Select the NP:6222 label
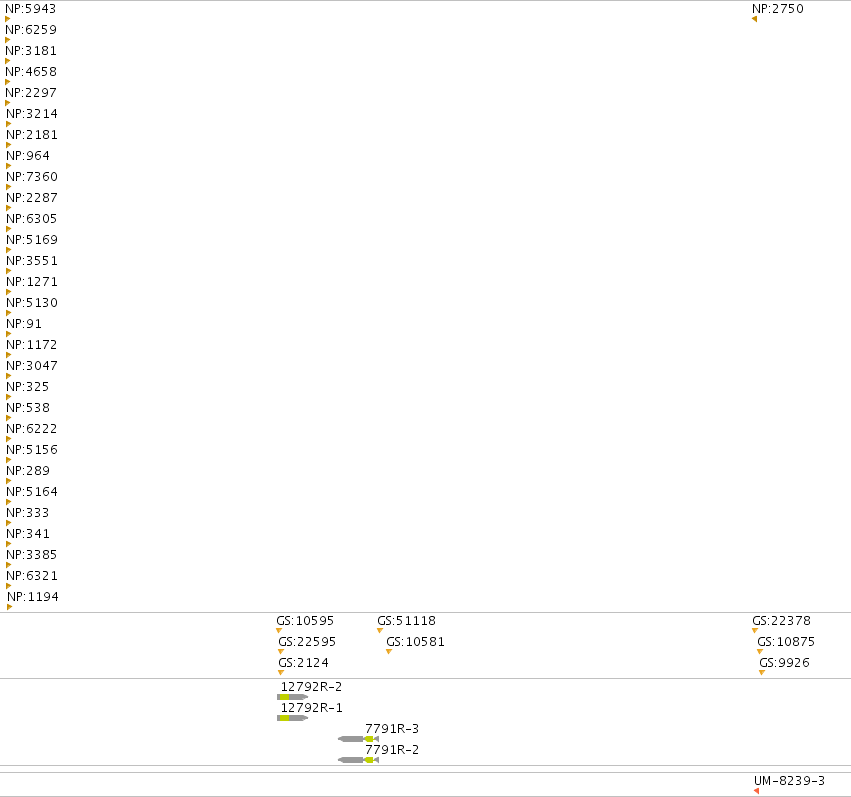The height and width of the screenshot is (797, 851). coord(31,429)
